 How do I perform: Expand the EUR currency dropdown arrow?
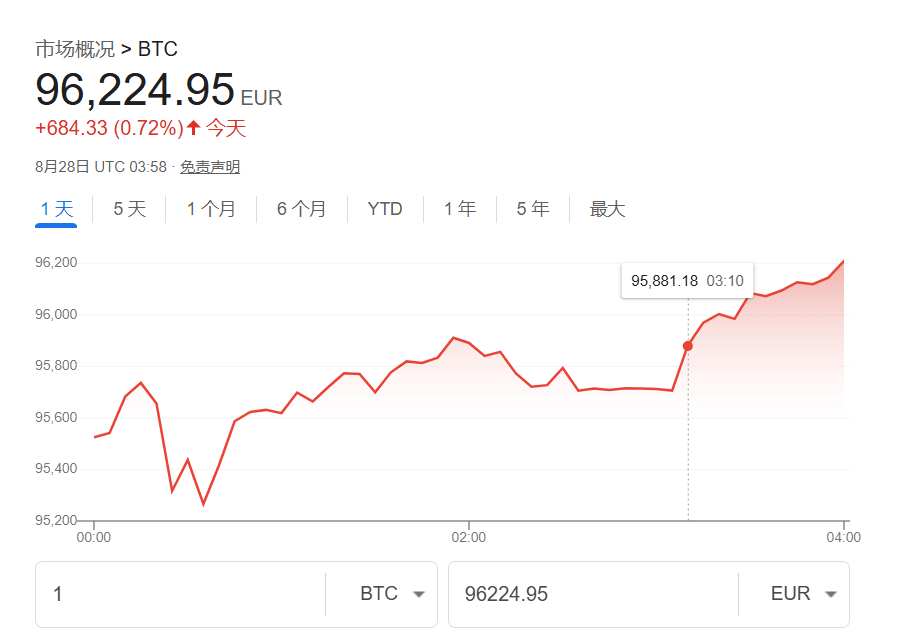pos(830,594)
